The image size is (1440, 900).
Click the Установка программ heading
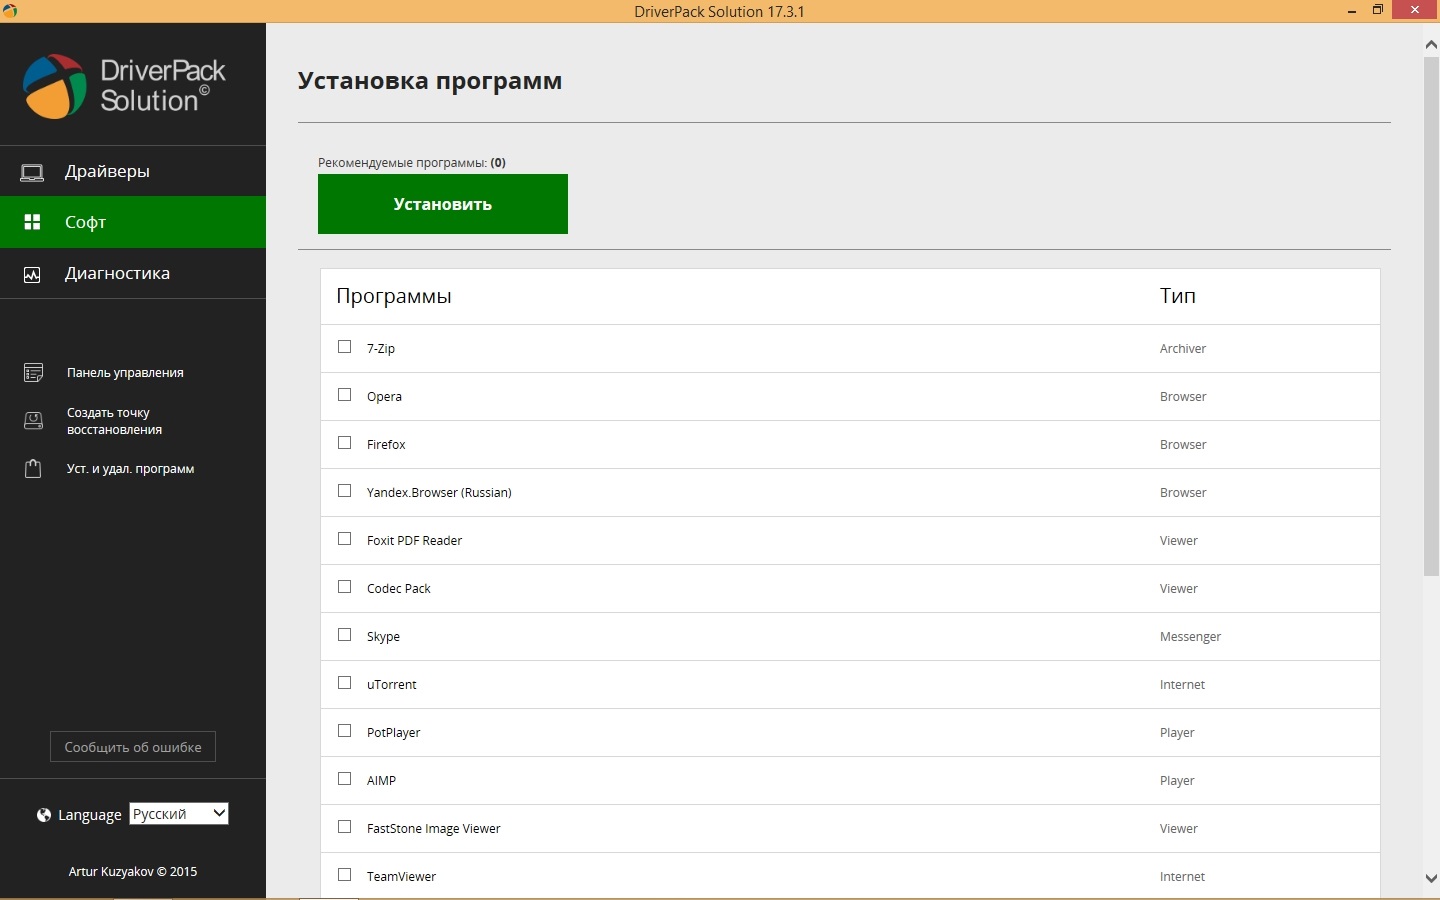[x=430, y=81]
